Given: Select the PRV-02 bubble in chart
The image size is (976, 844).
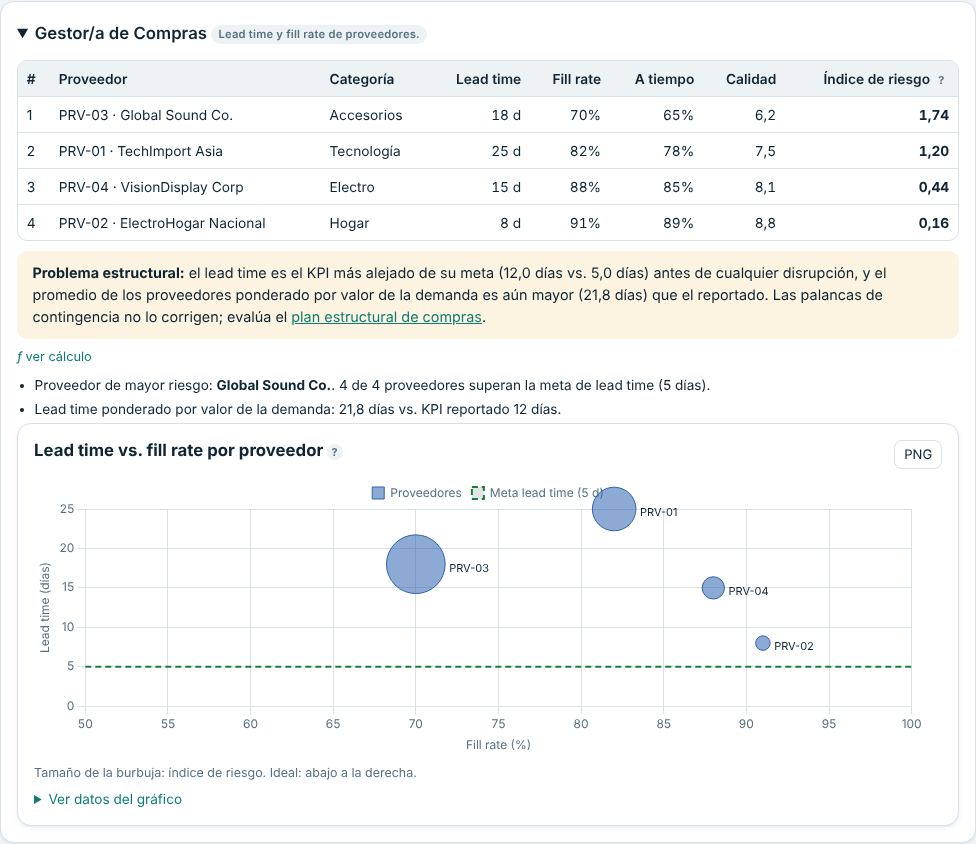Looking at the screenshot, I should pyautogui.click(x=762, y=643).
